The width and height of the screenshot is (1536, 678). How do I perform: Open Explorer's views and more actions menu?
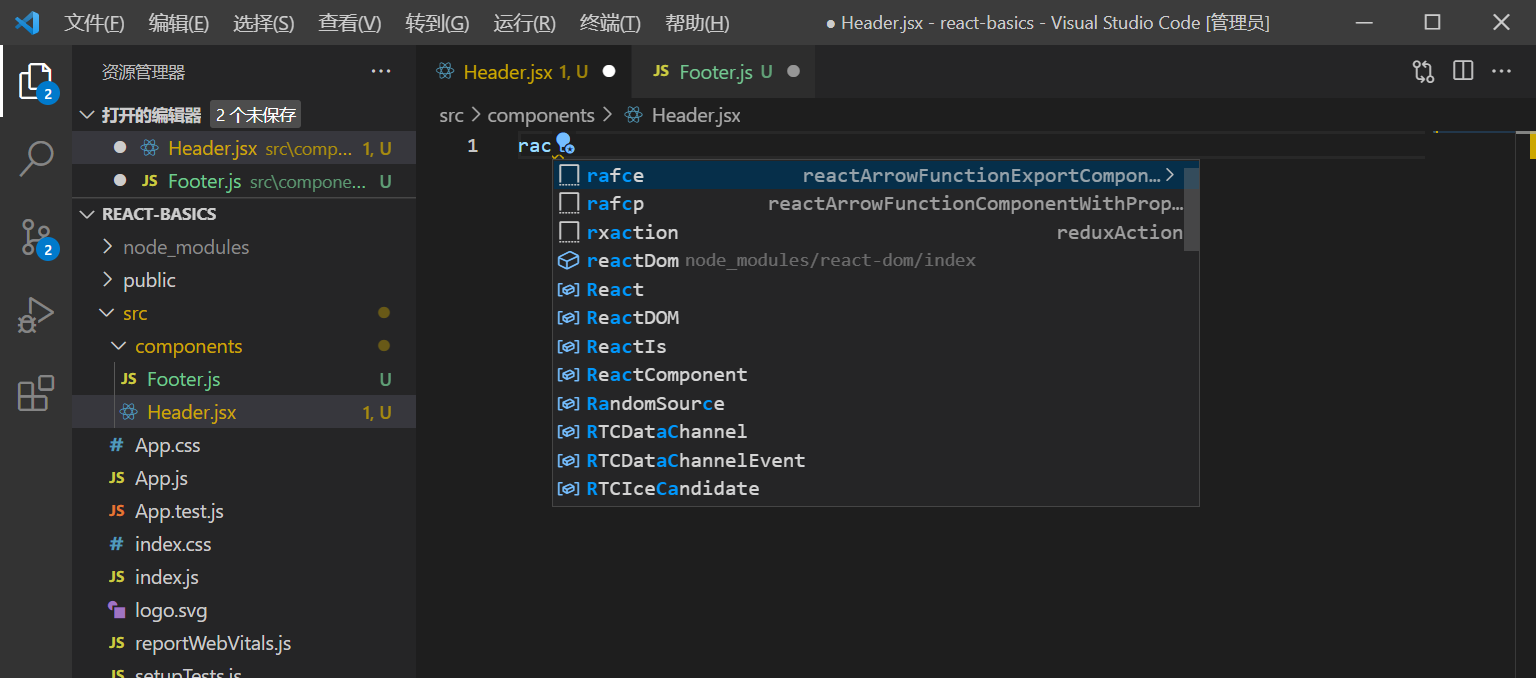381,71
